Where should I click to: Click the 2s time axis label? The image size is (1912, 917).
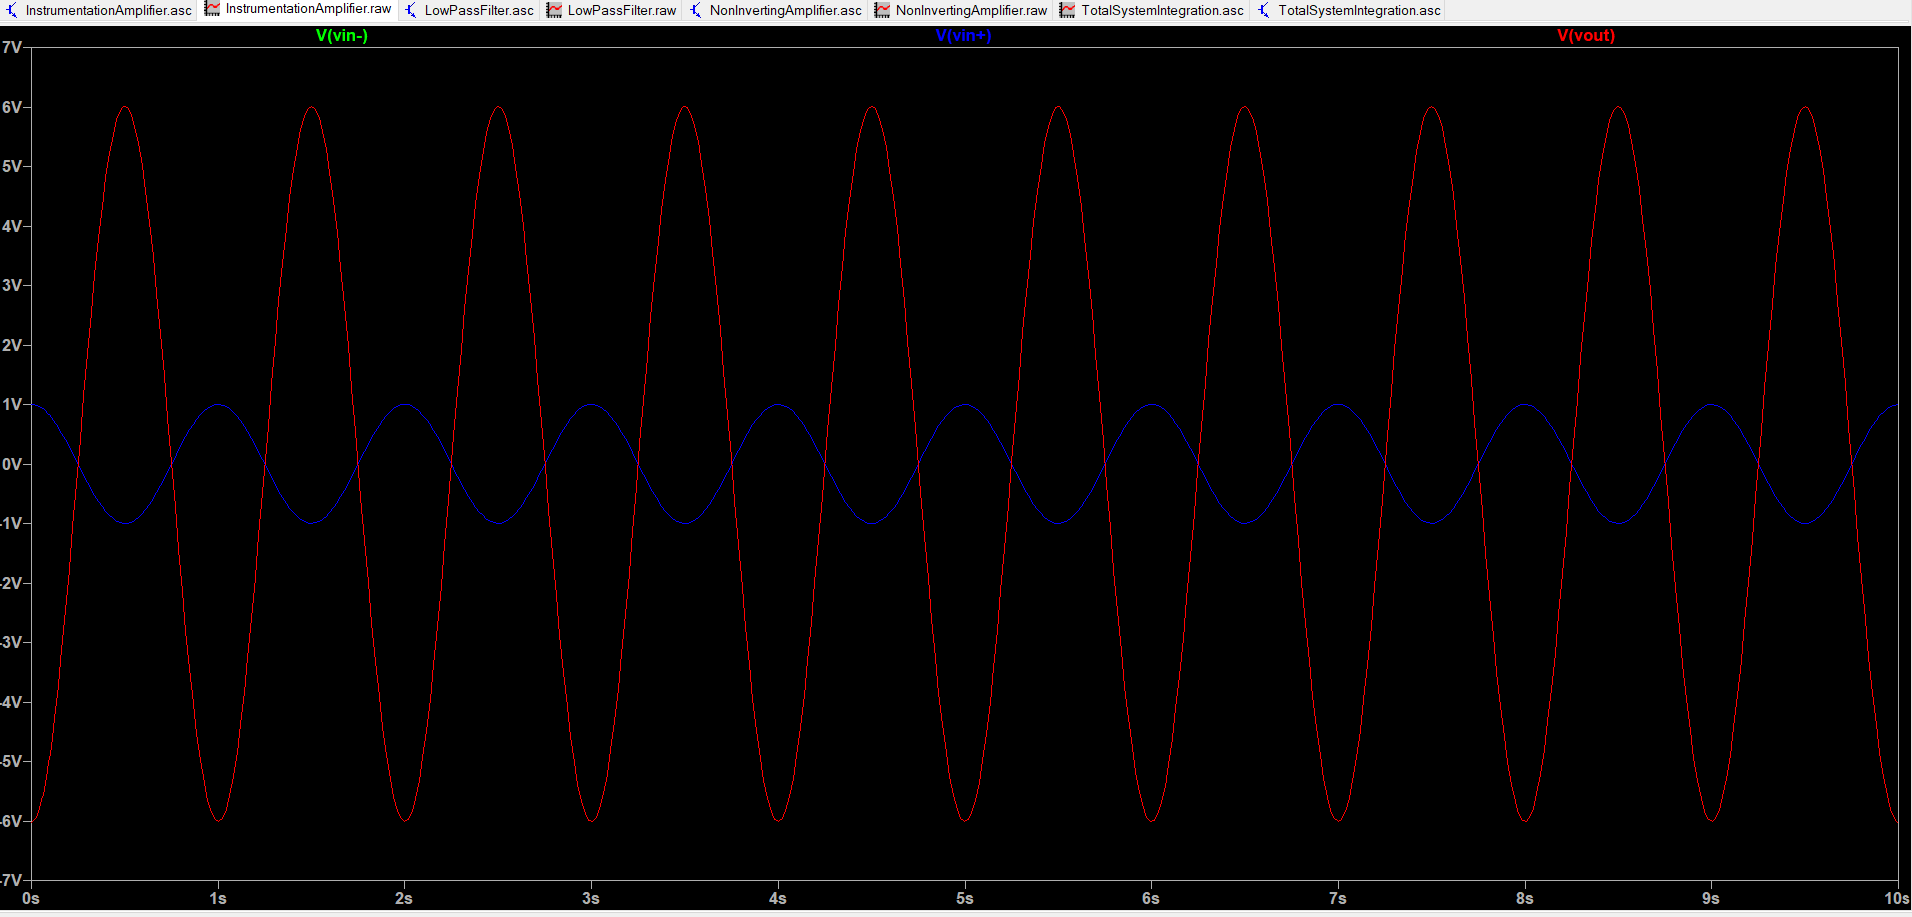pyautogui.click(x=404, y=898)
